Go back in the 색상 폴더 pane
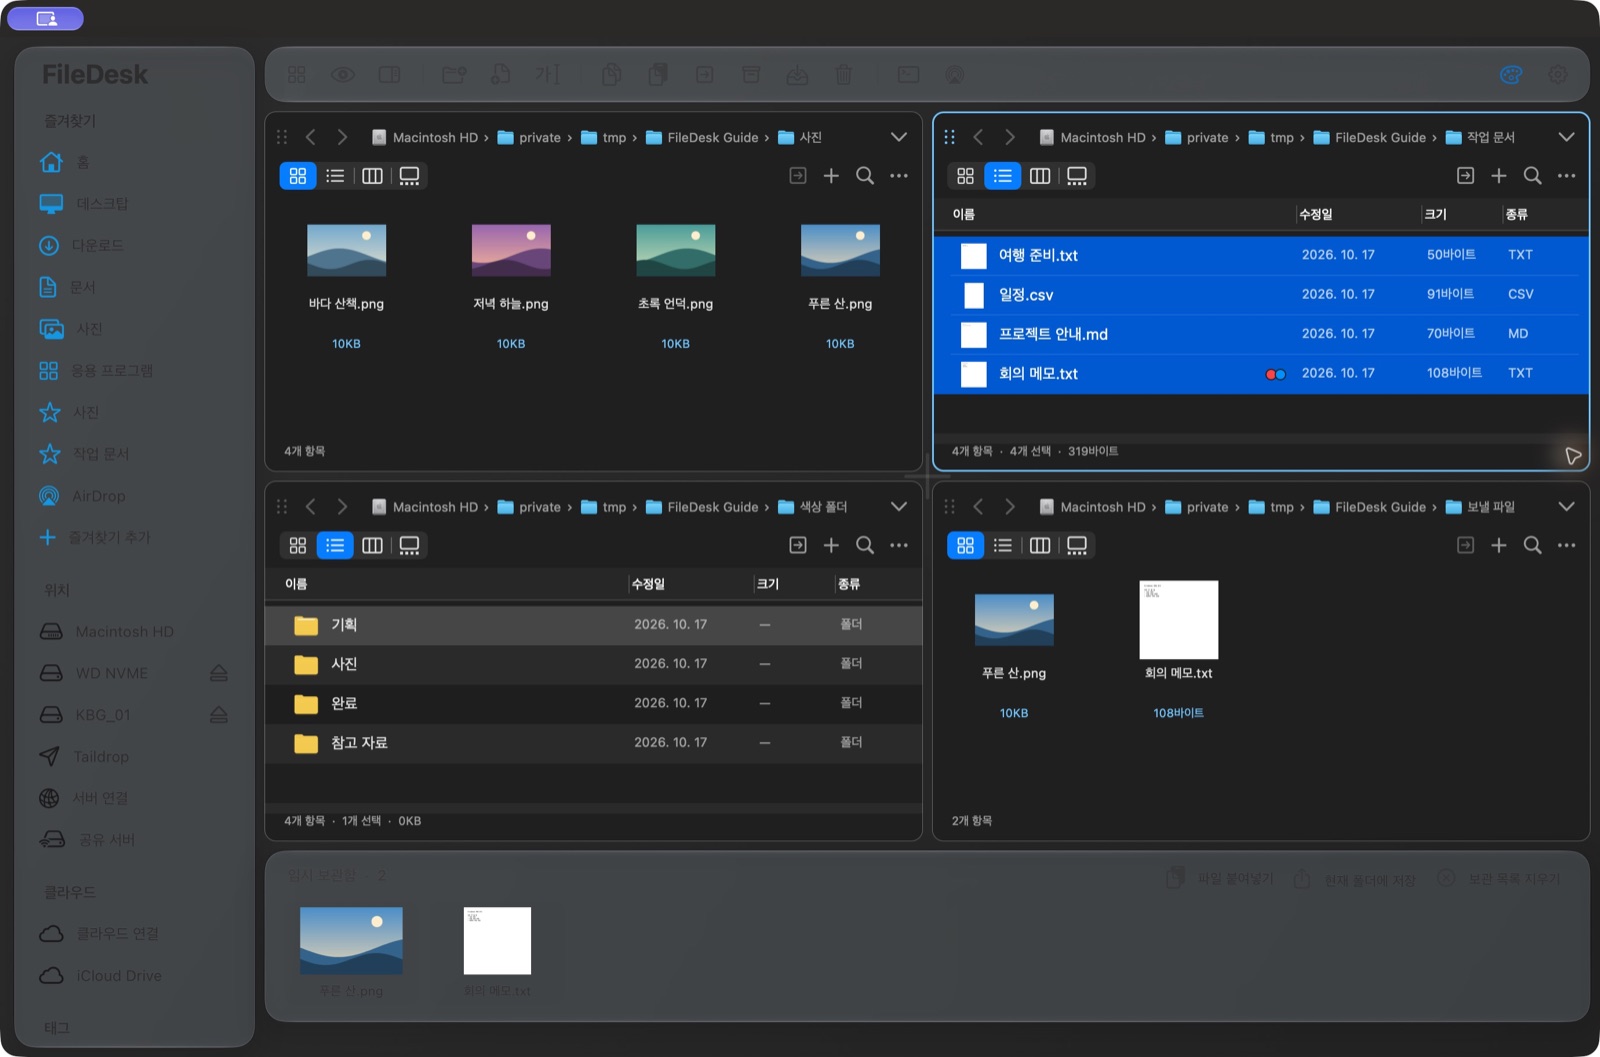 pyautogui.click(x=311, y=507)
